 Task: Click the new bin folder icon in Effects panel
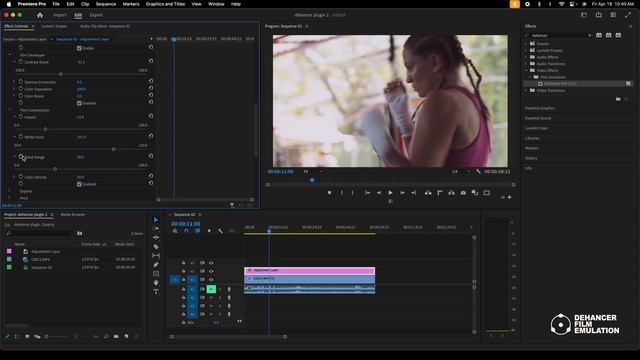click(618, 99)
